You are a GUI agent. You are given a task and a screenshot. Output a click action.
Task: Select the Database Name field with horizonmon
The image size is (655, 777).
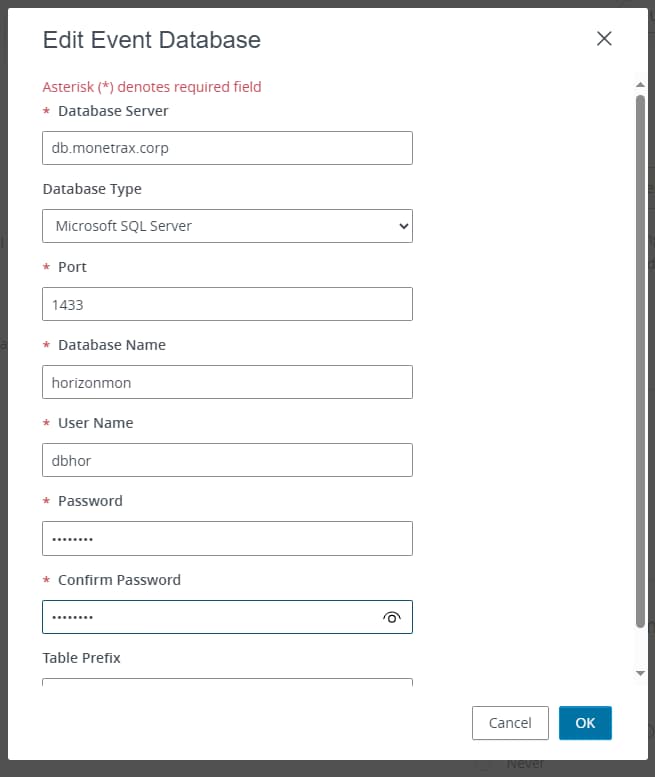pyautogui.click(x=227, y=382)
